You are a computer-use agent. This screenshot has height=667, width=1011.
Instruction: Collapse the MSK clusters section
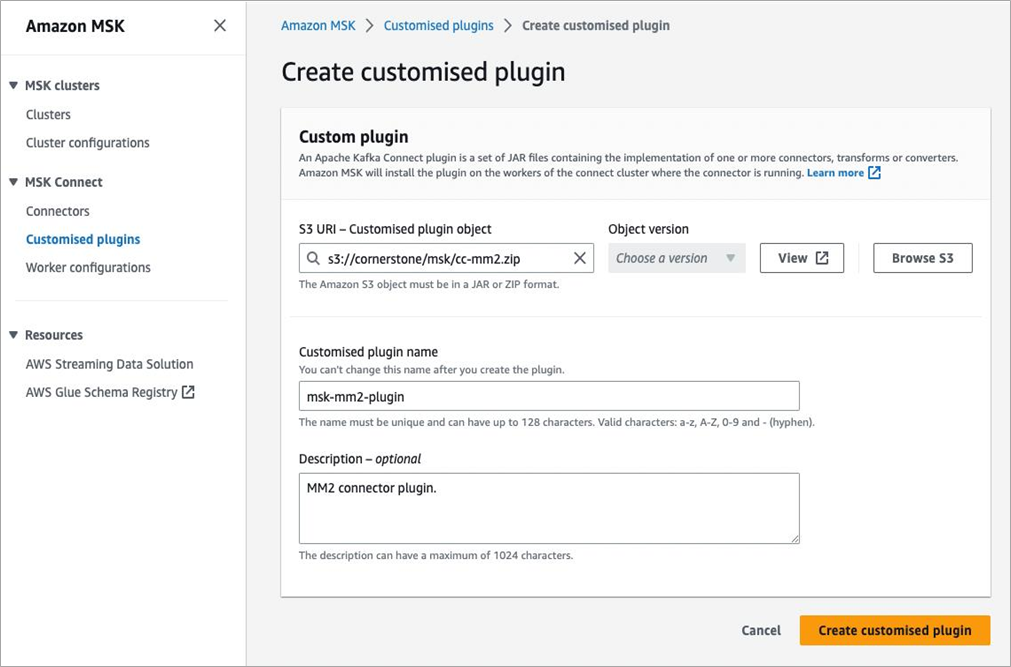point(13,86)
